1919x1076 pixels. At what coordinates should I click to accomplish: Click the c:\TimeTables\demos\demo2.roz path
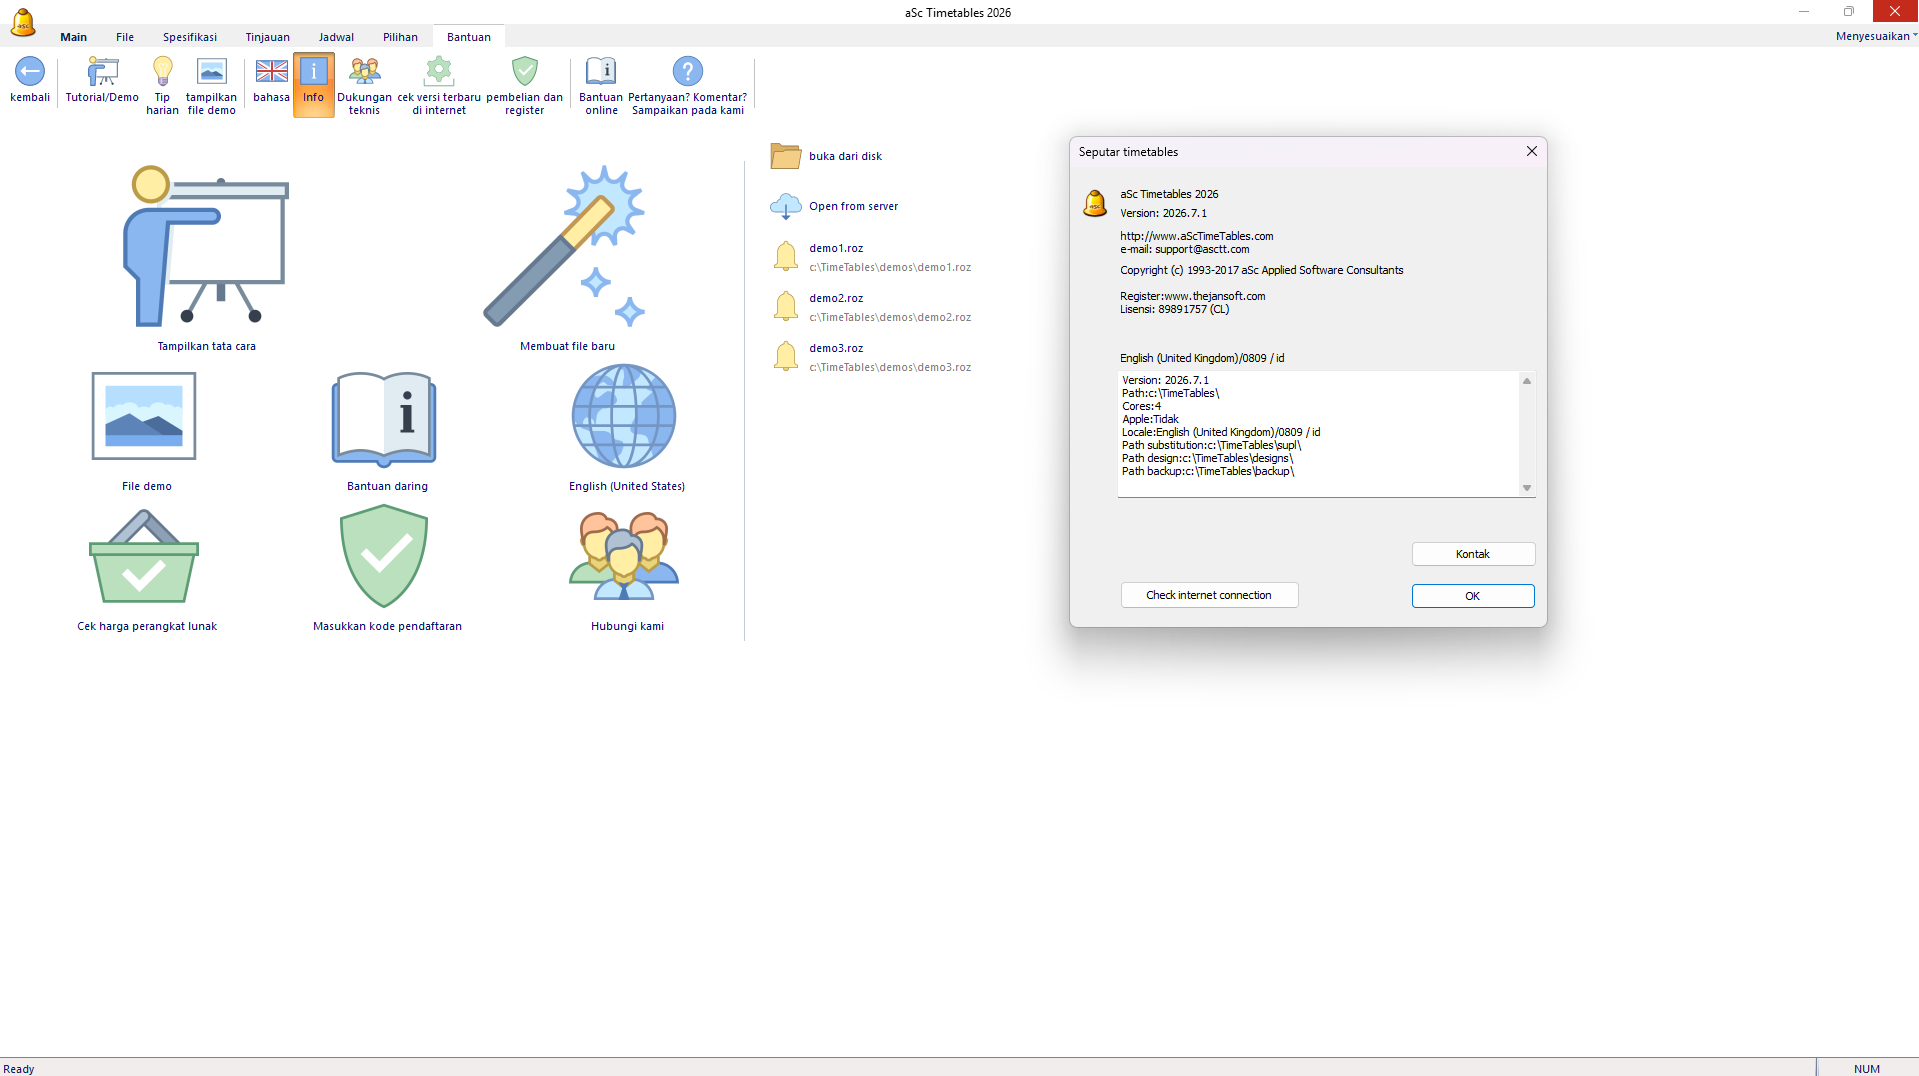coord(890,317)
